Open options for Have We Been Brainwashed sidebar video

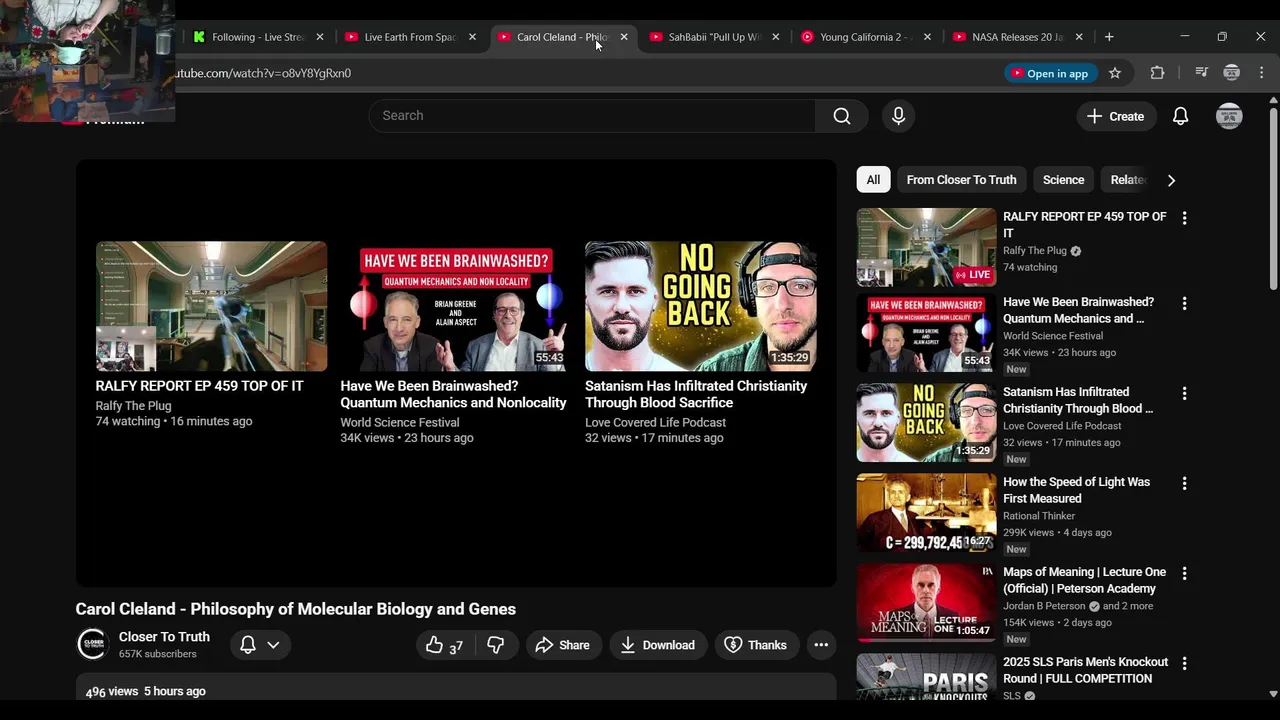1184,303
